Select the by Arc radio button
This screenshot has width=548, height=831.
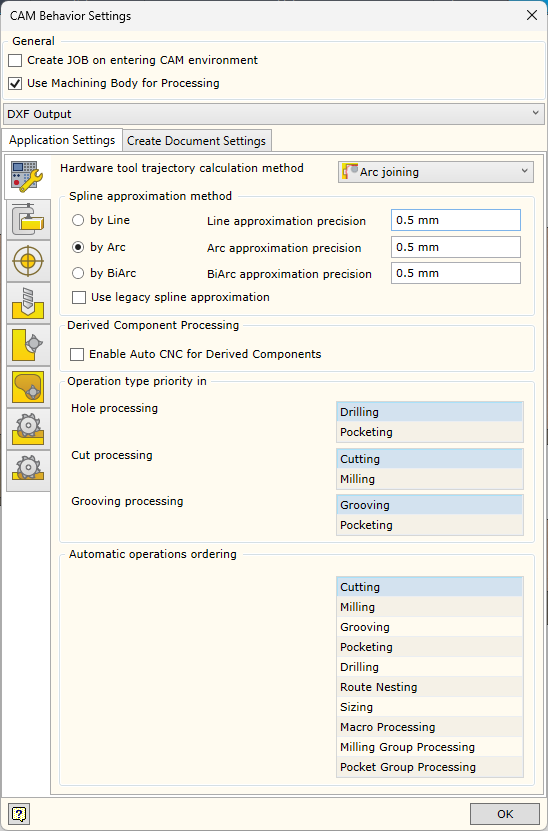pyautogui.click(x=78, y=247)
